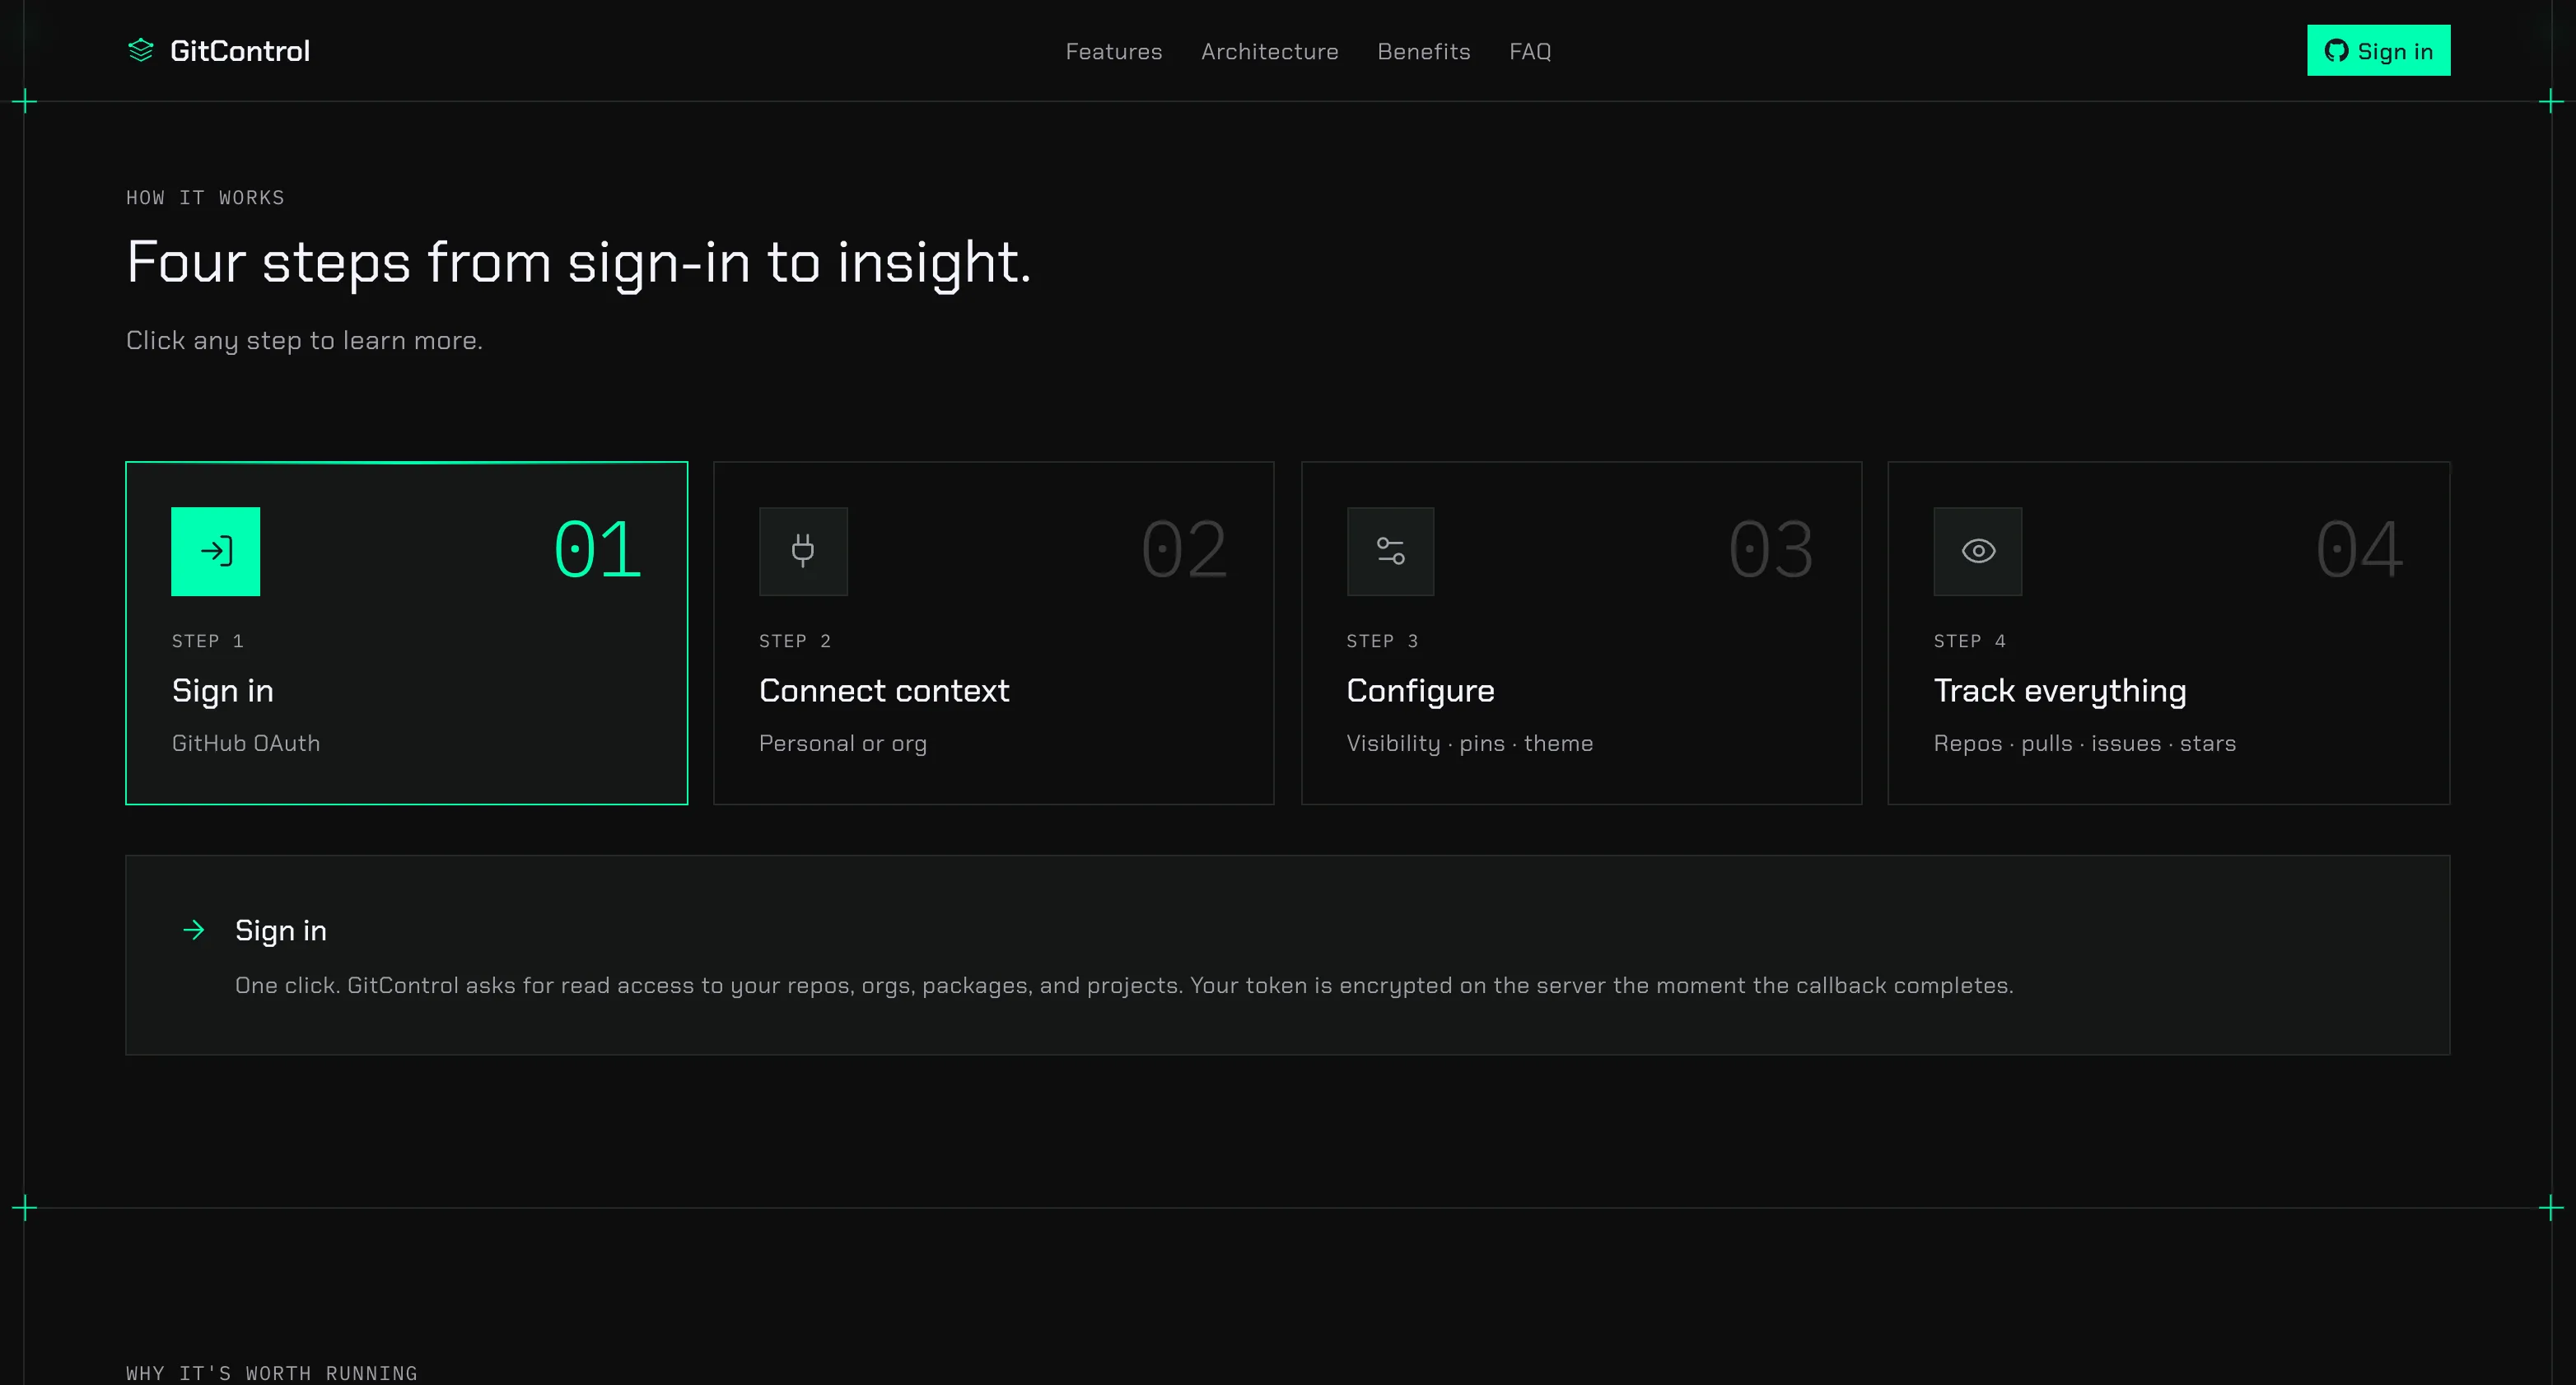Click the faded 02 number
Image resolution: width=2576 pixels, height=1385 pixels.
click(x=1184, y=549)
